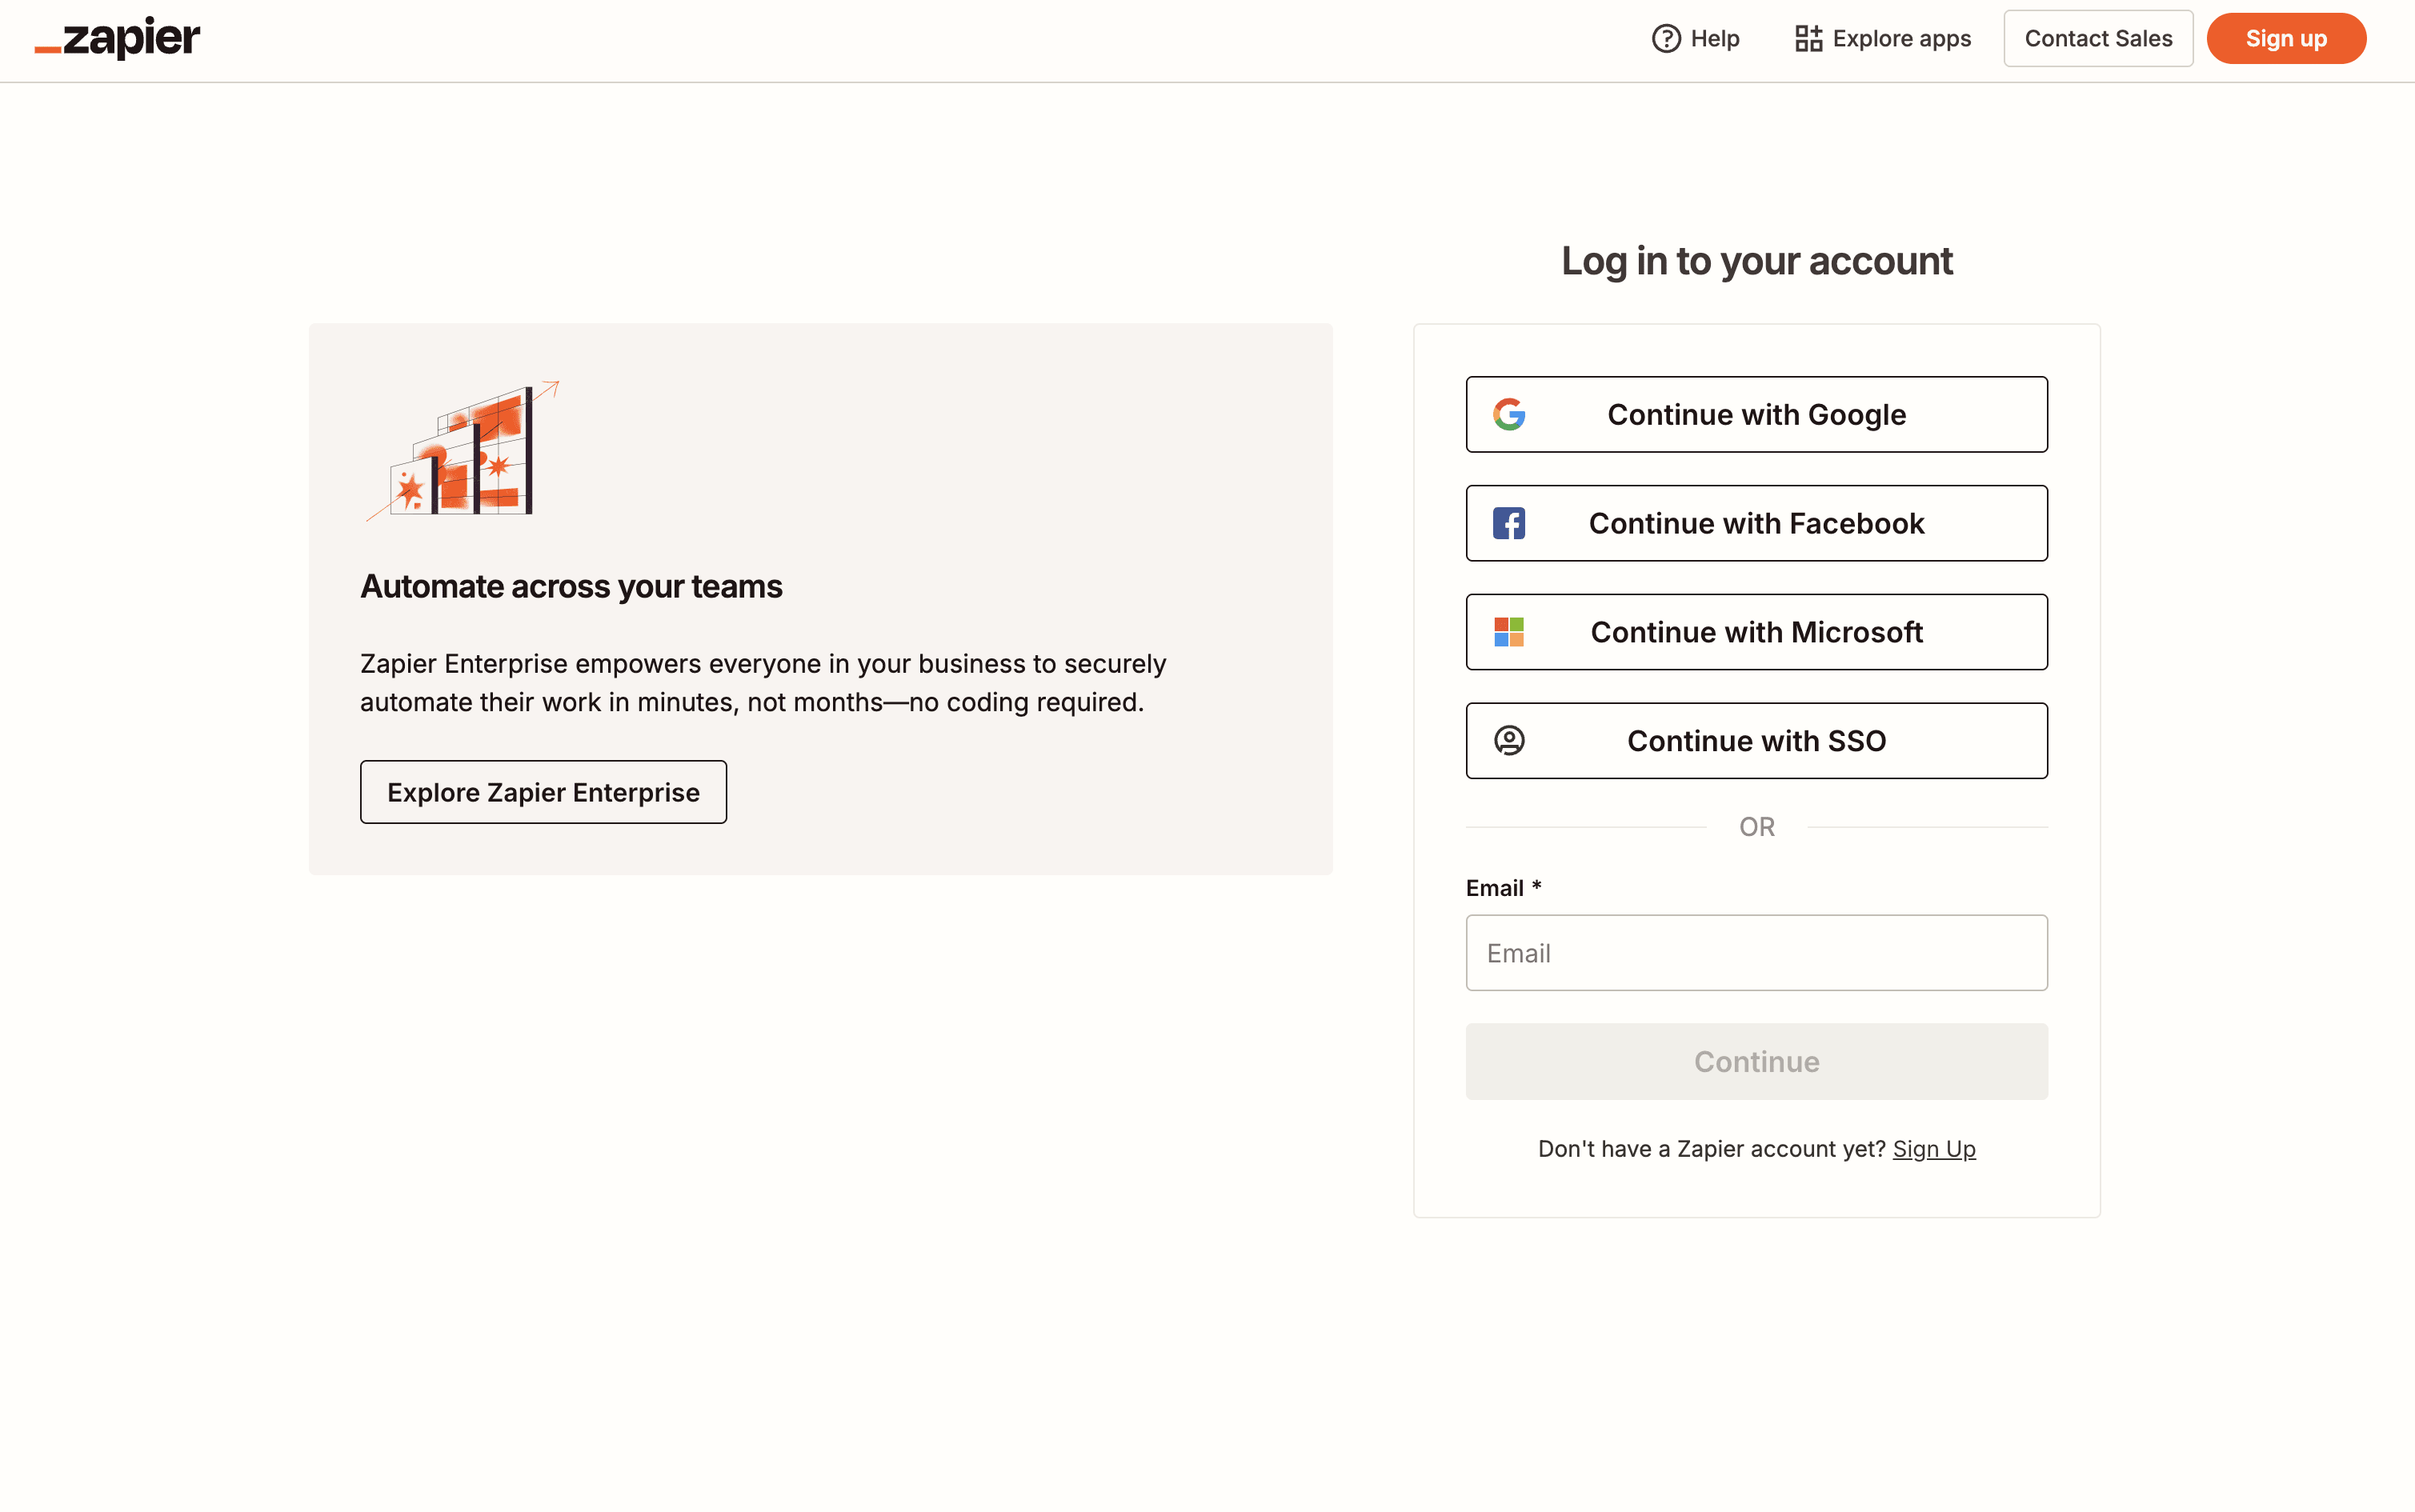Follow the Sign Up link
The image size is (2415, 1512).
tap(1934, 1149)
